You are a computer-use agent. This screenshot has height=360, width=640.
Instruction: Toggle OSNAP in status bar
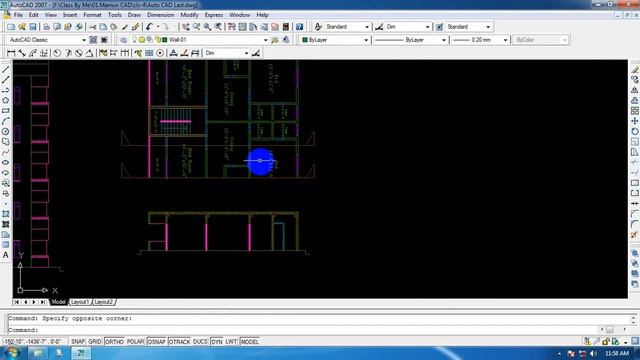coord(156,342)
